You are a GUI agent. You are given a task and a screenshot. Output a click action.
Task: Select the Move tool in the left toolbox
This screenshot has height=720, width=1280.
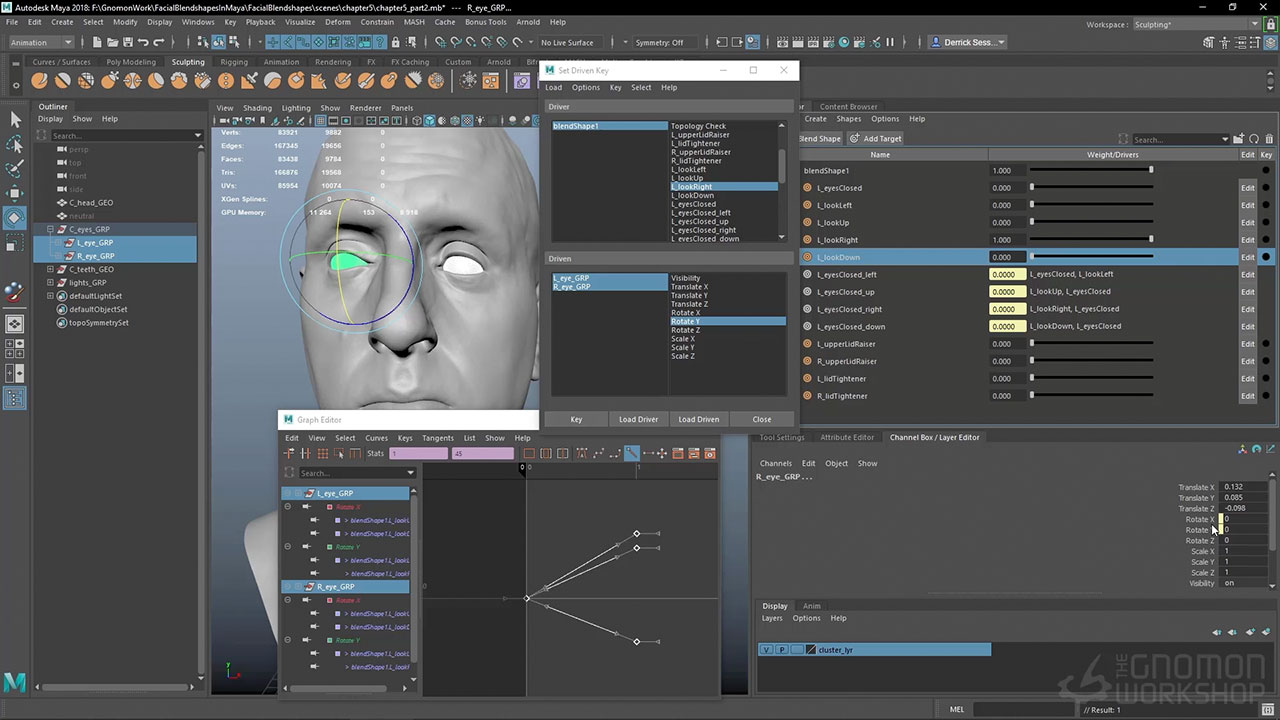pos(15,193)
